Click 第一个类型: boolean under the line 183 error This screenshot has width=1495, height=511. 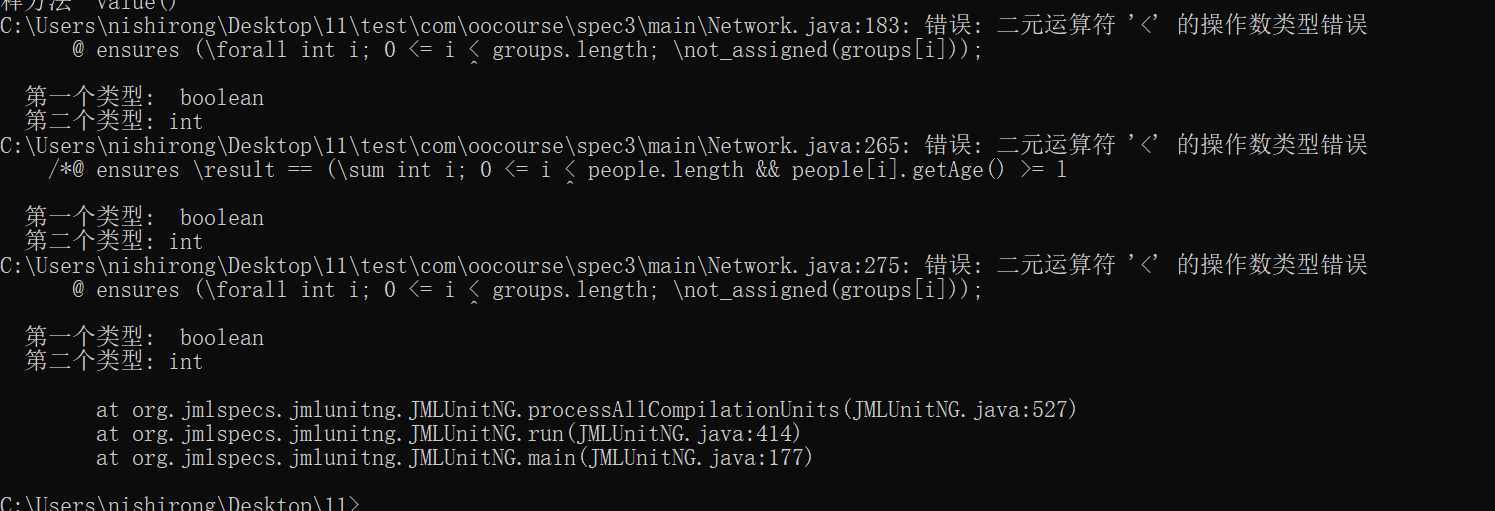144,98
